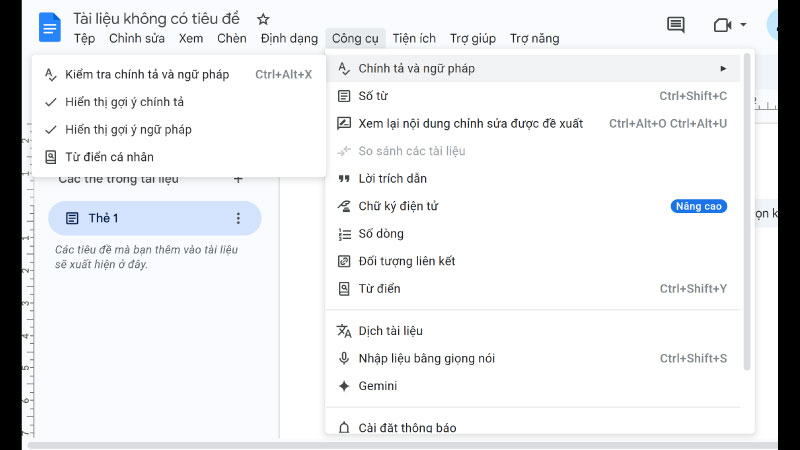Click the personal dictionary icon
The height and width of the screenshot is (450, 800).
pos(51,157)
